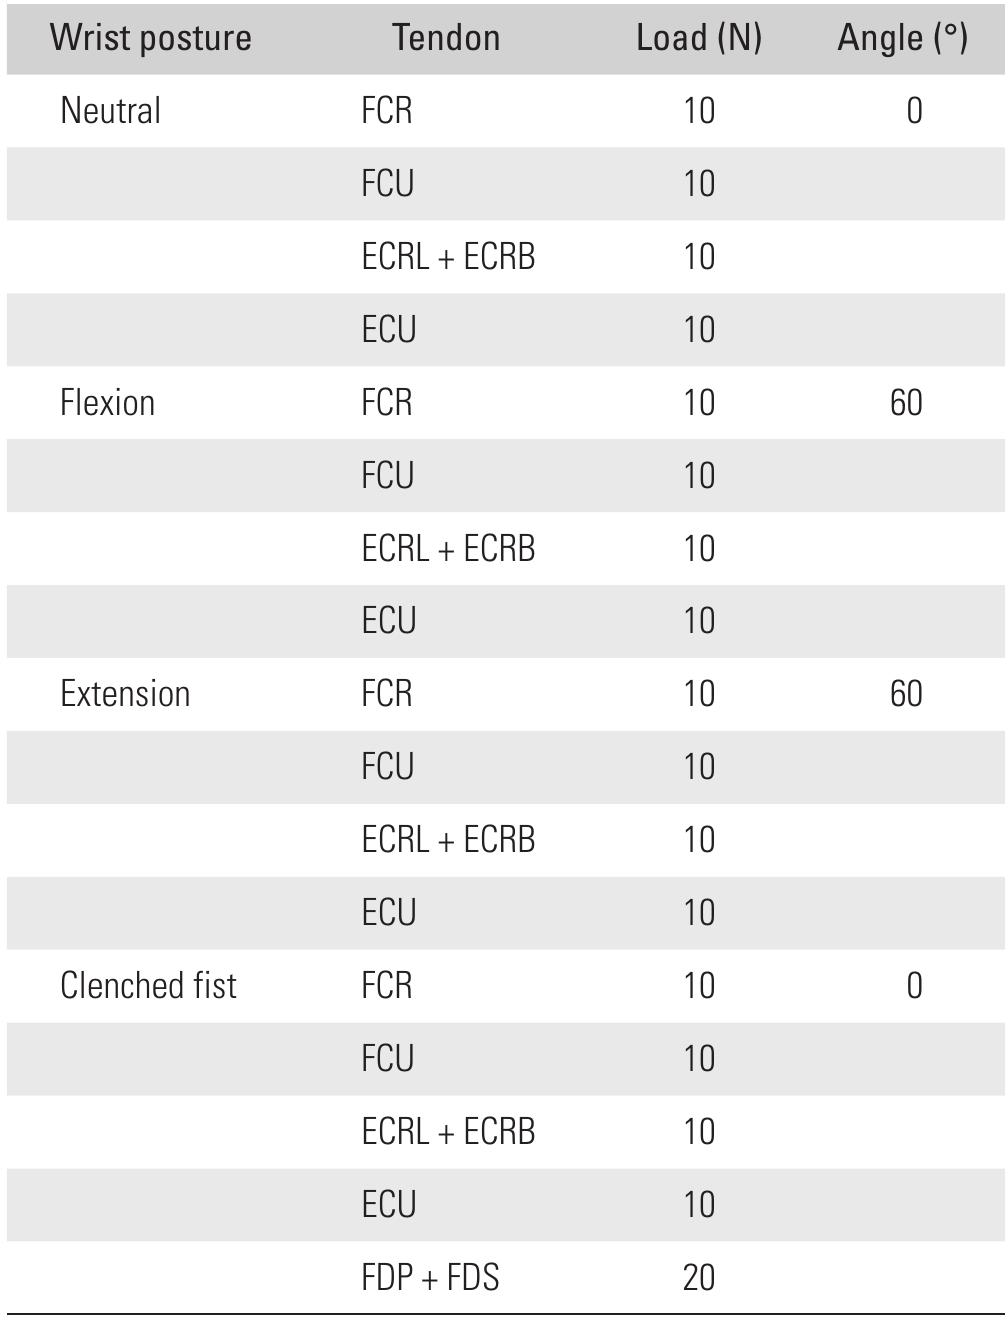Screen dimensions: 1008x1325
Task: Select the "Angle (°)" column header
Action: [x=902, y=38]
